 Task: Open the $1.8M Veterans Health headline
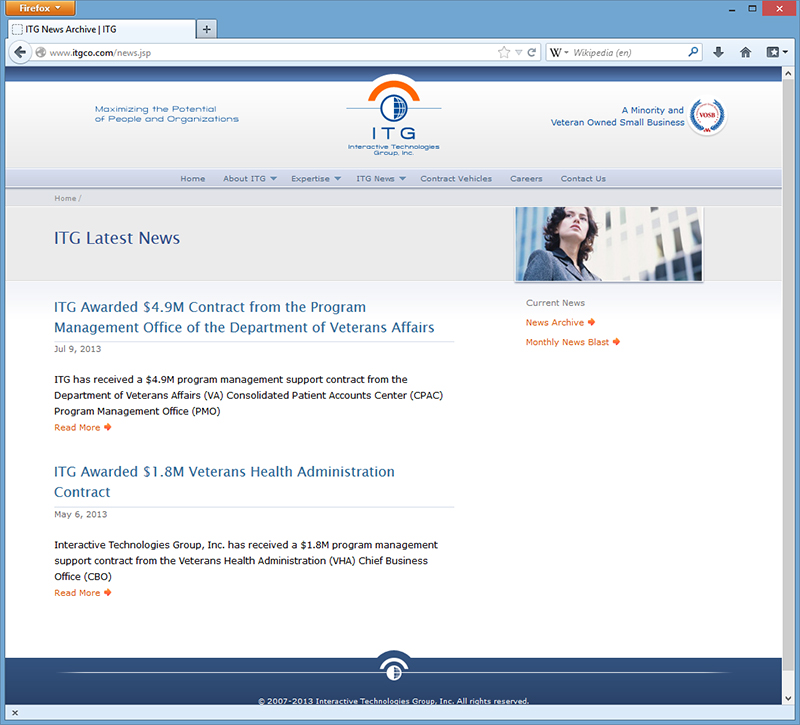pos(224,482)
